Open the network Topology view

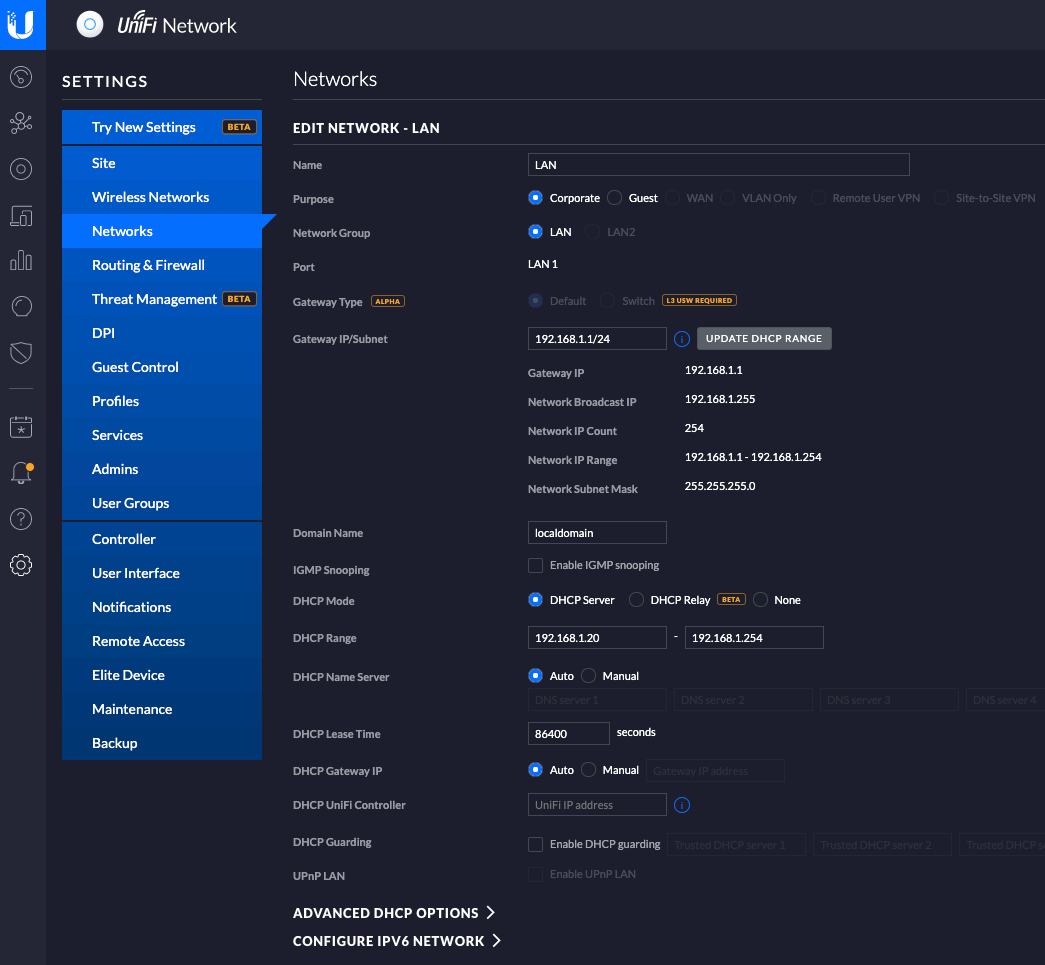click(x=21, y=122)
